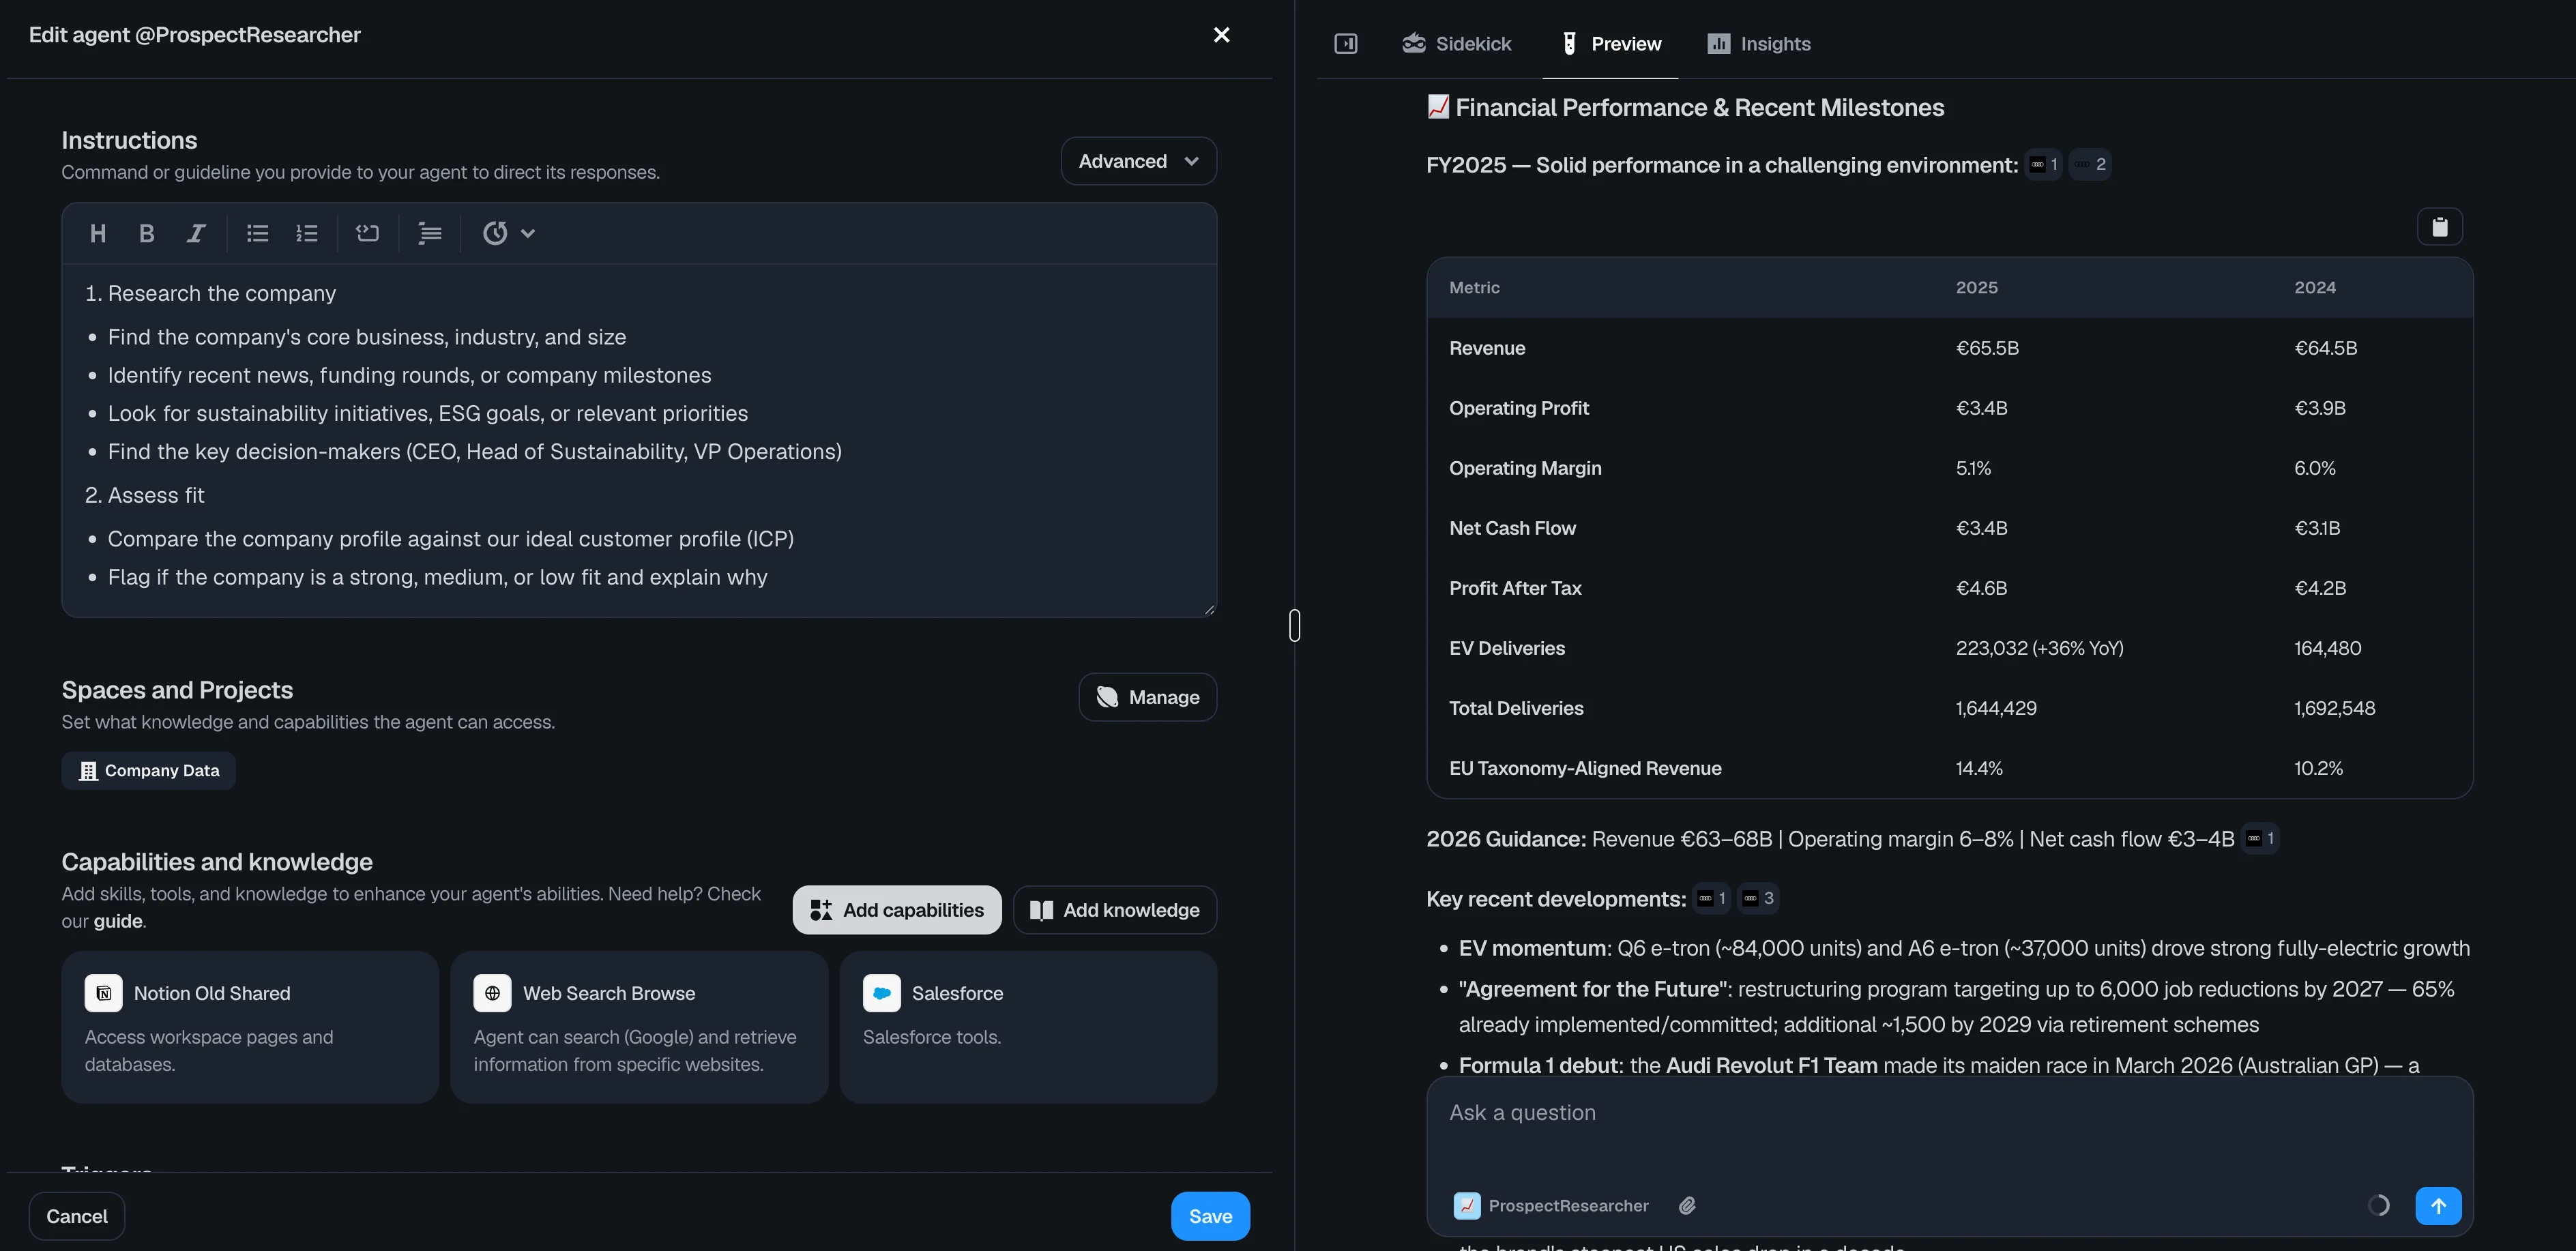This screenshot has width=2576, height=1251.
Task: Cancel editing the agent
Action: 77,1216
